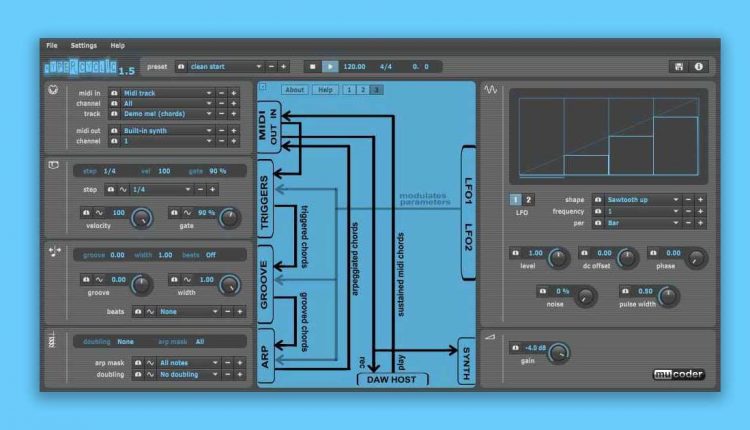Open the preset dropdown showing clean start
This screenshot has width=750, height=430.
225,66
